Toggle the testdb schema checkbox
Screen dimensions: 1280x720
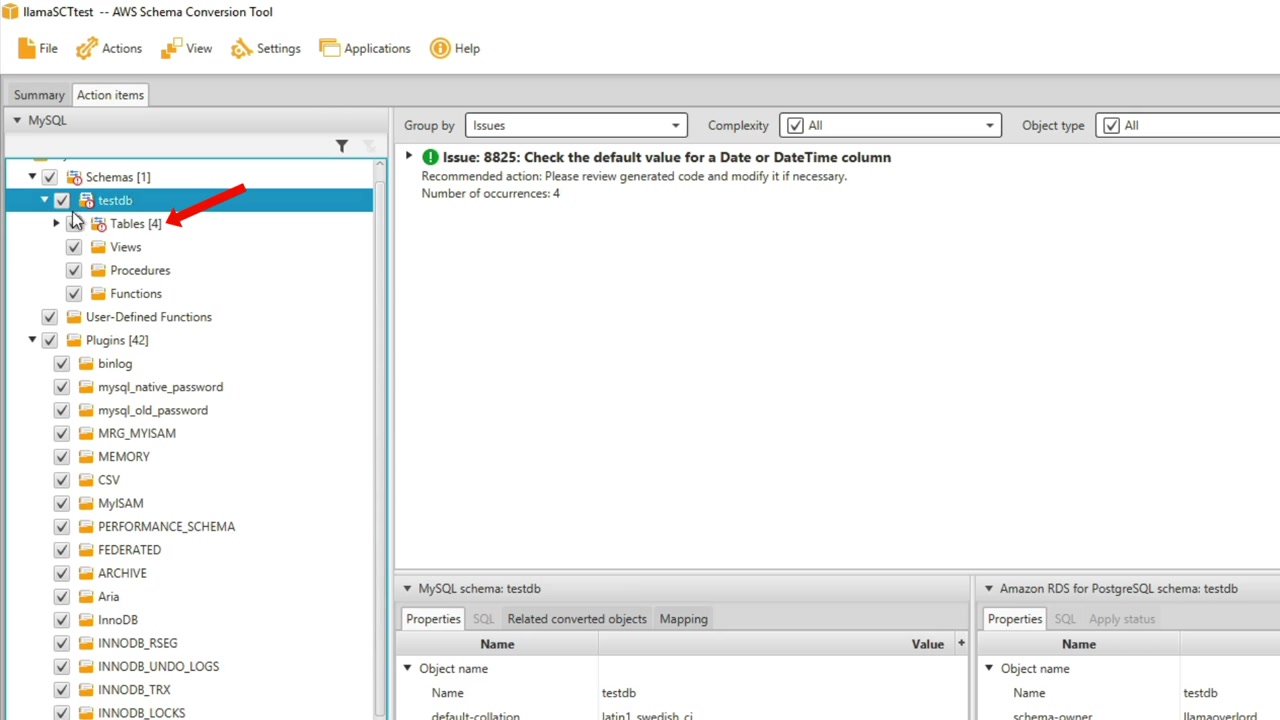point(62,200)
